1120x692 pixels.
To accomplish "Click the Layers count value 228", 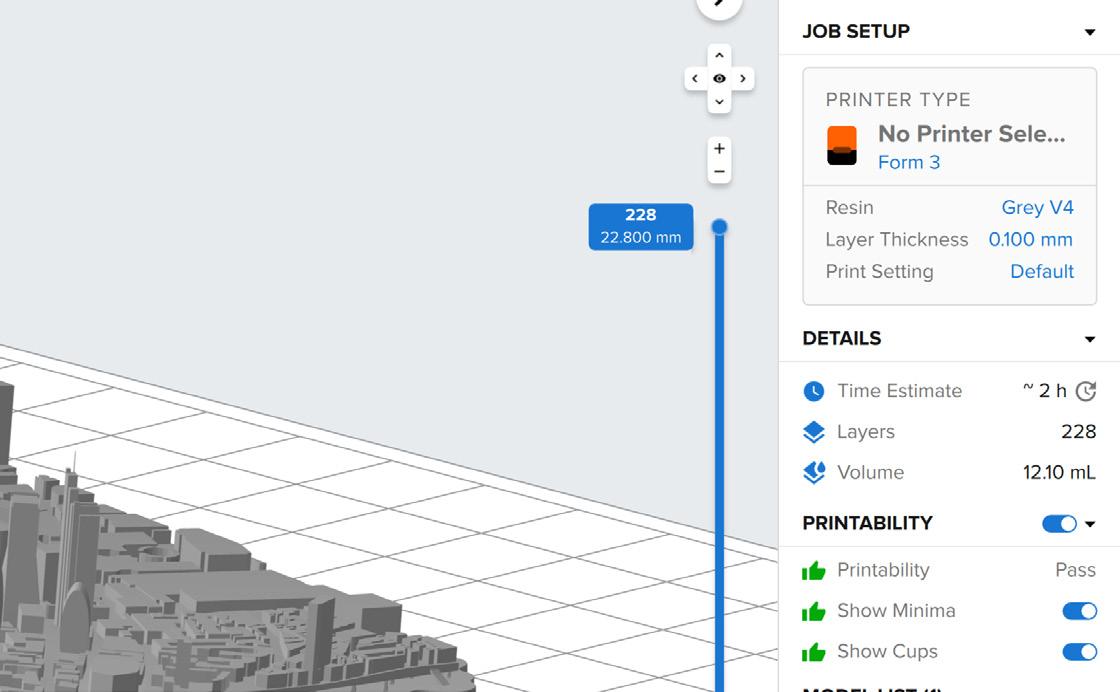I will (x=1079, y=431).
